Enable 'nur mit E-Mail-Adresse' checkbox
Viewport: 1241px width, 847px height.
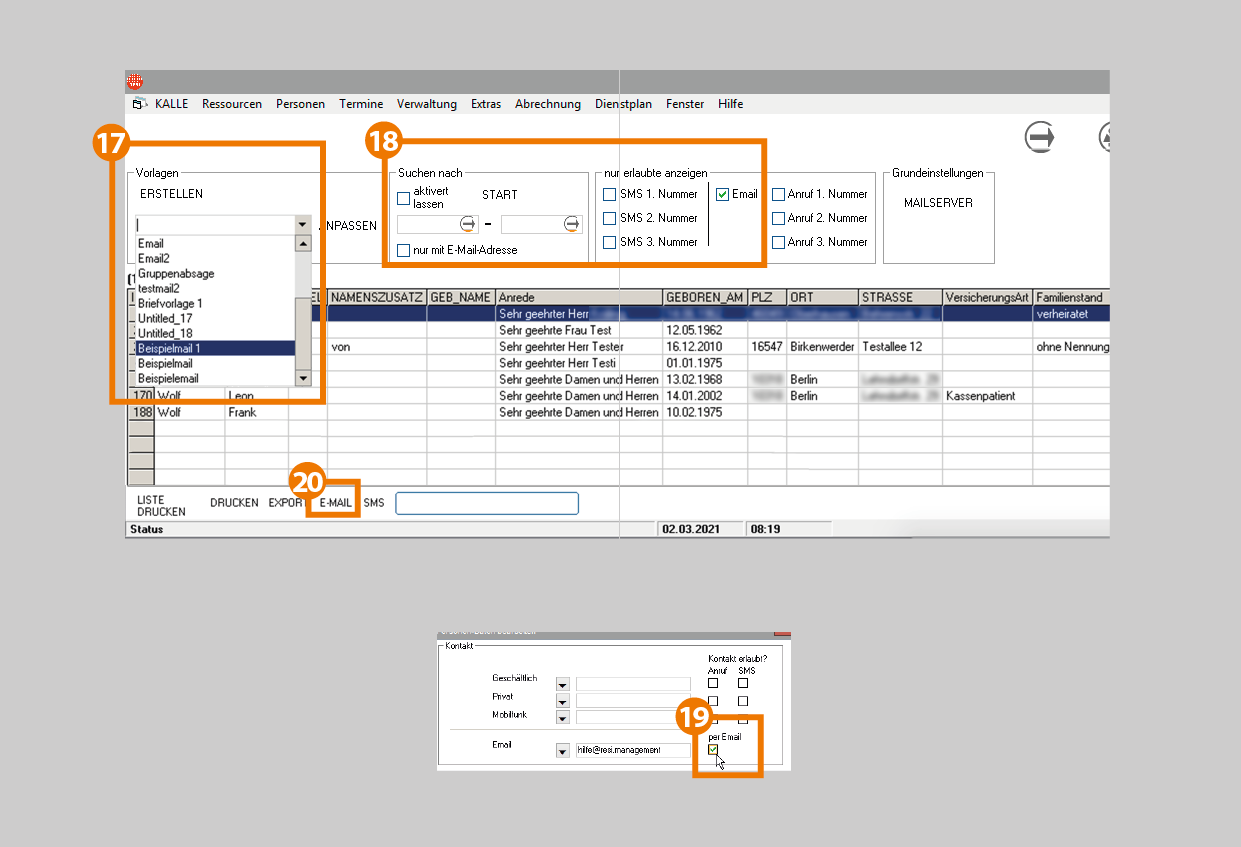(404, 250)
